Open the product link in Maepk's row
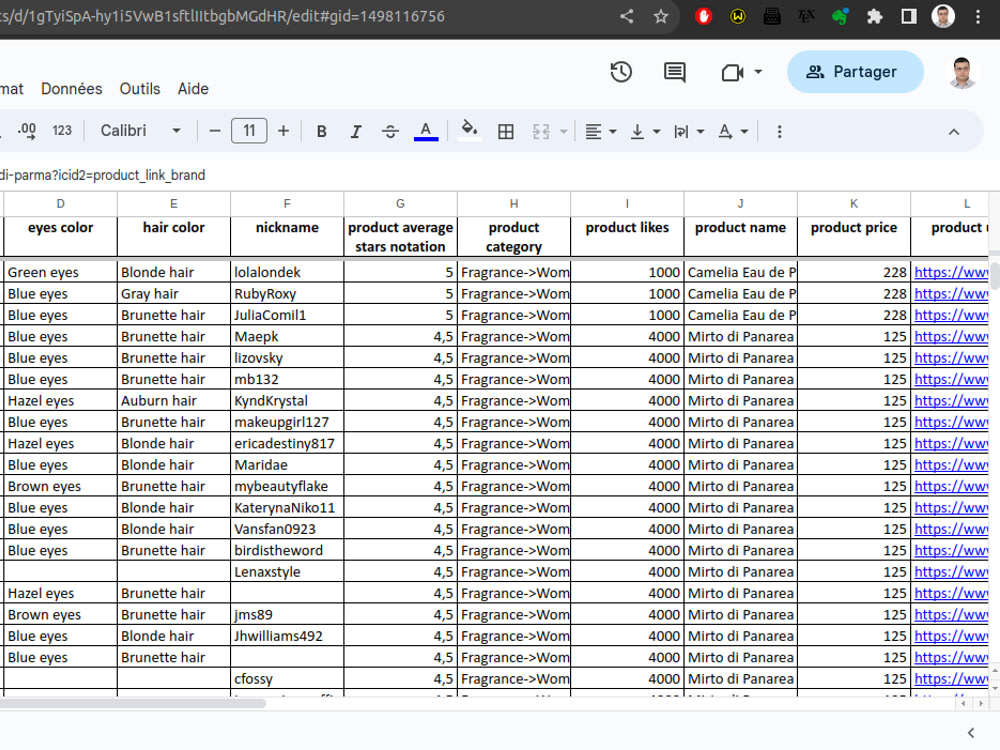 coord(951,337)
